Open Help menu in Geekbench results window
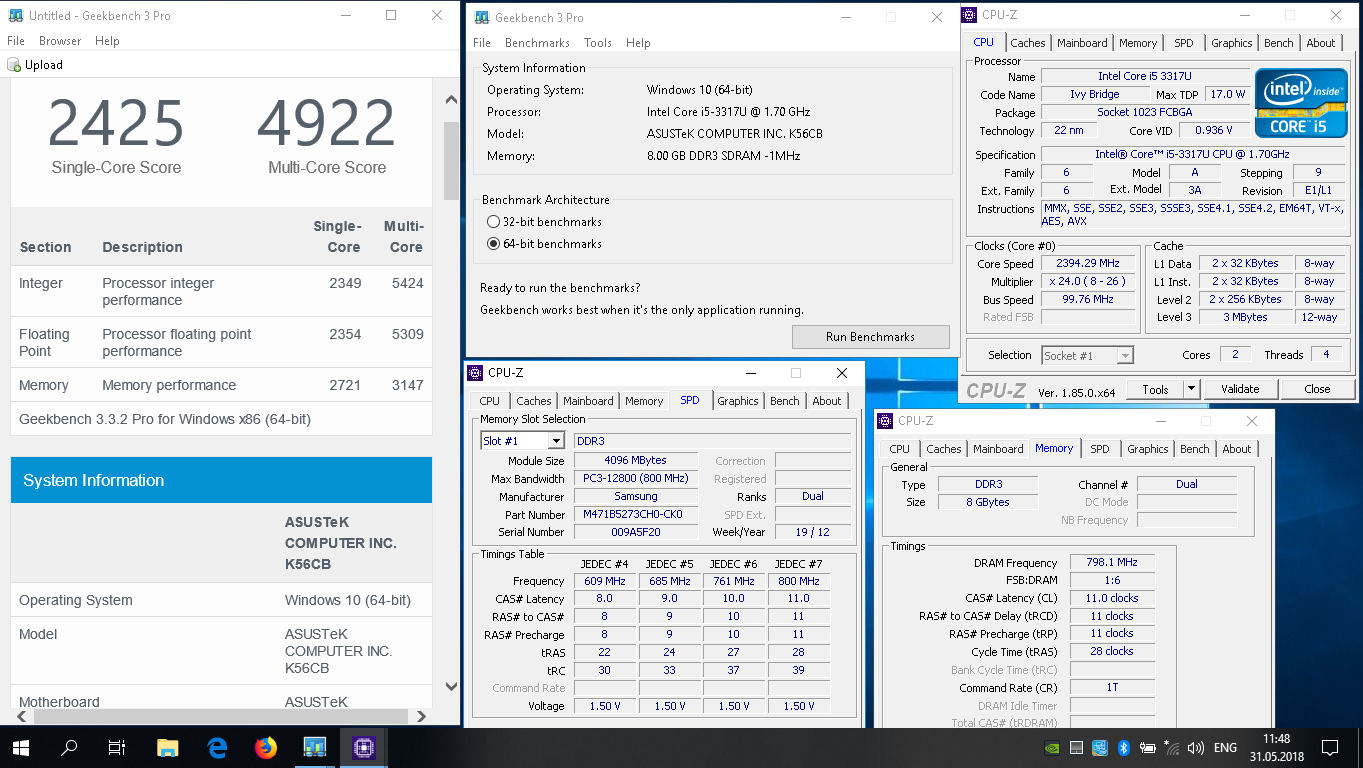This screenshot has width=1363, height=768. click(x=107, y=41)
